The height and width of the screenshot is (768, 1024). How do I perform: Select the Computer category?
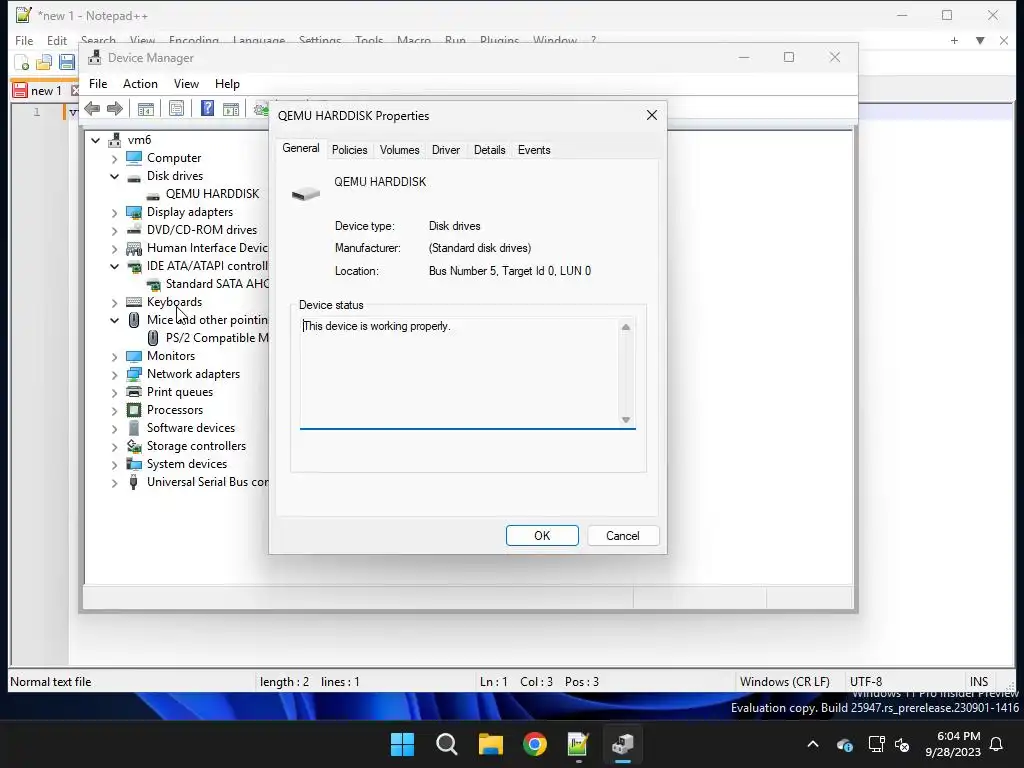[174, 158]
